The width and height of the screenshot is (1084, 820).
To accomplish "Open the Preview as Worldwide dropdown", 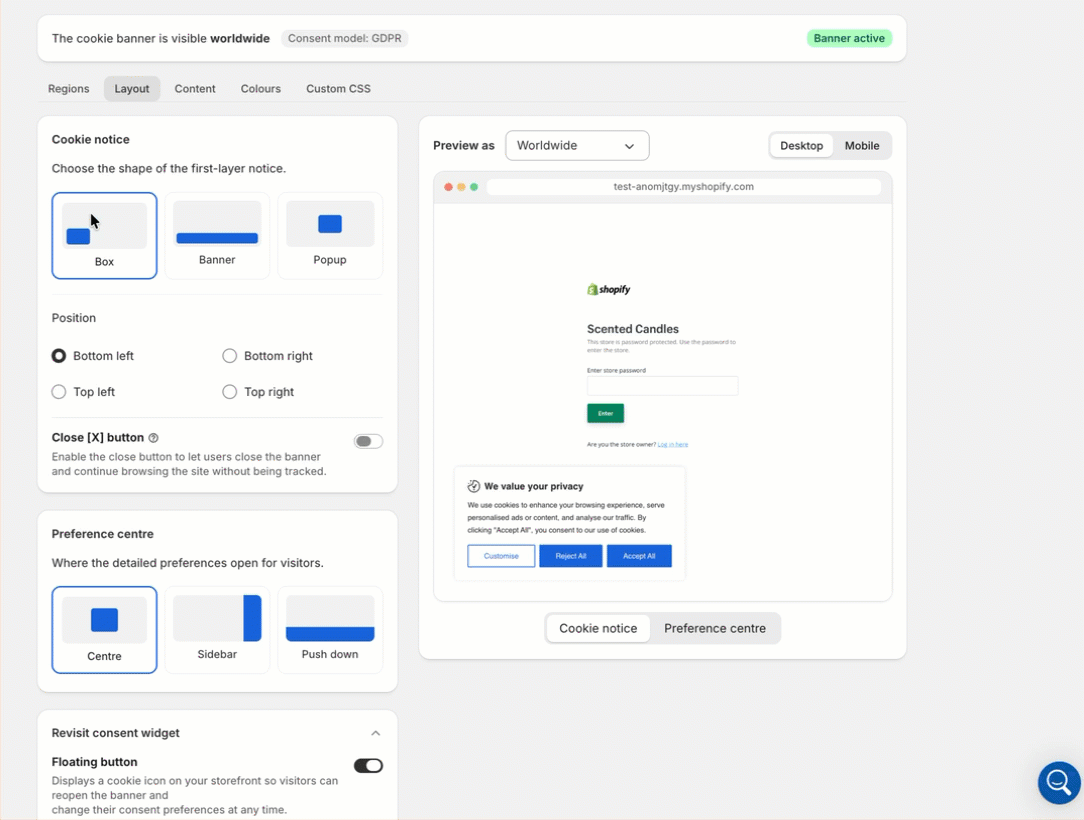I will tap(577, 146).
